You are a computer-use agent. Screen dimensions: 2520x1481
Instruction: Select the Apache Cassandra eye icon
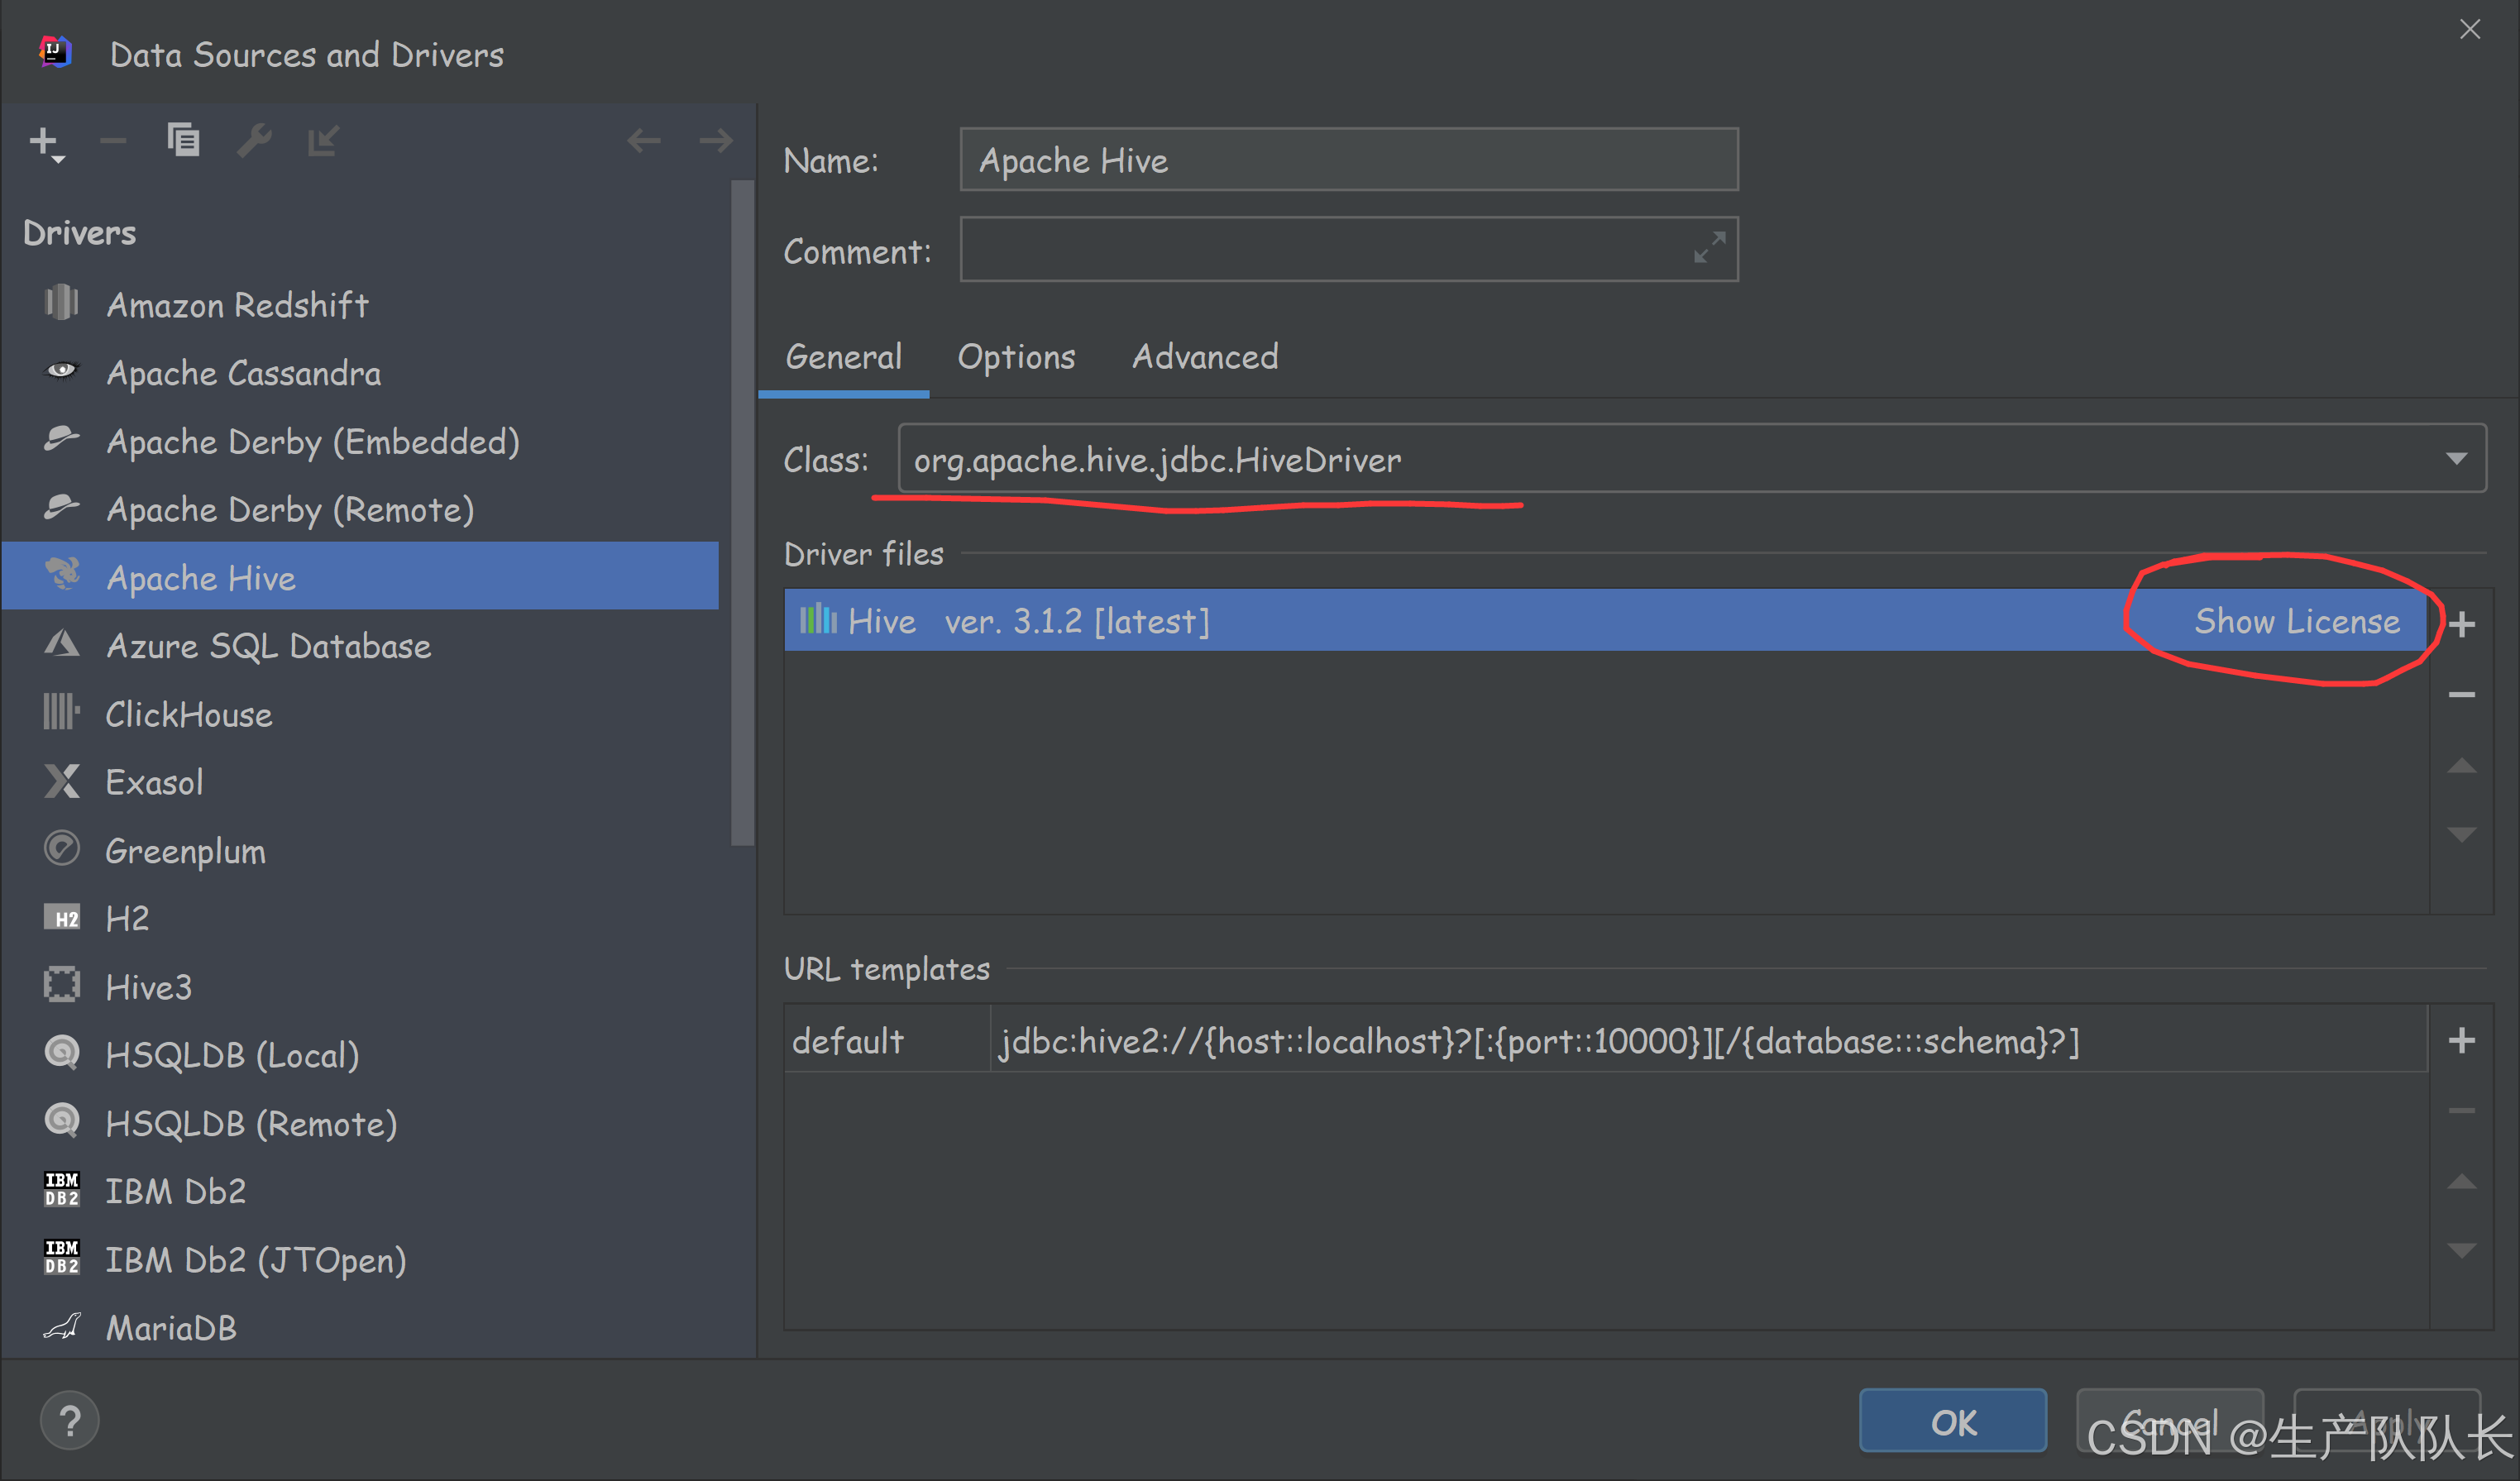[61, 371]
